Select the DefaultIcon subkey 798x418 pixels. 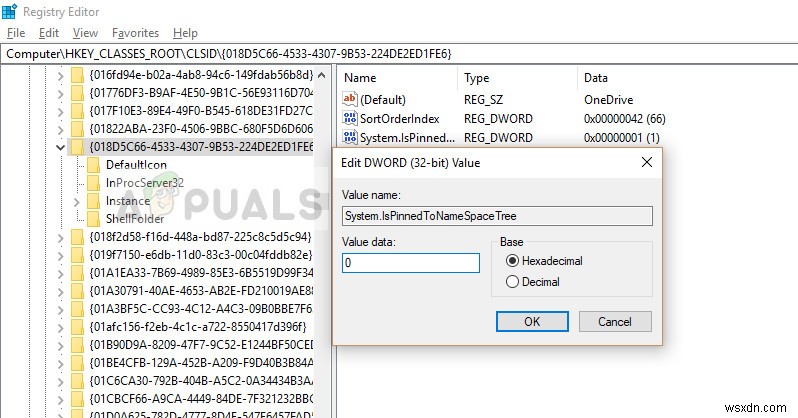pyautogui.click(x=136, y=165)
